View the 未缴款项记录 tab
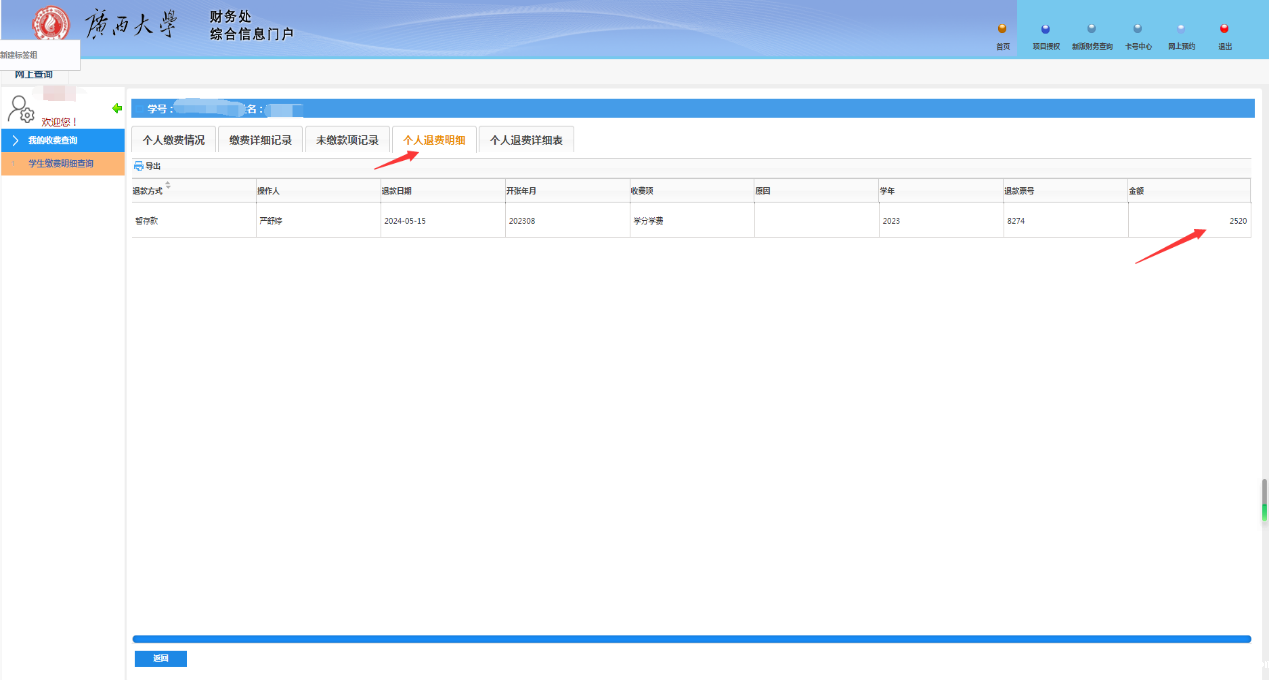This screenshot has width=1269, height=680. point(347,141)
